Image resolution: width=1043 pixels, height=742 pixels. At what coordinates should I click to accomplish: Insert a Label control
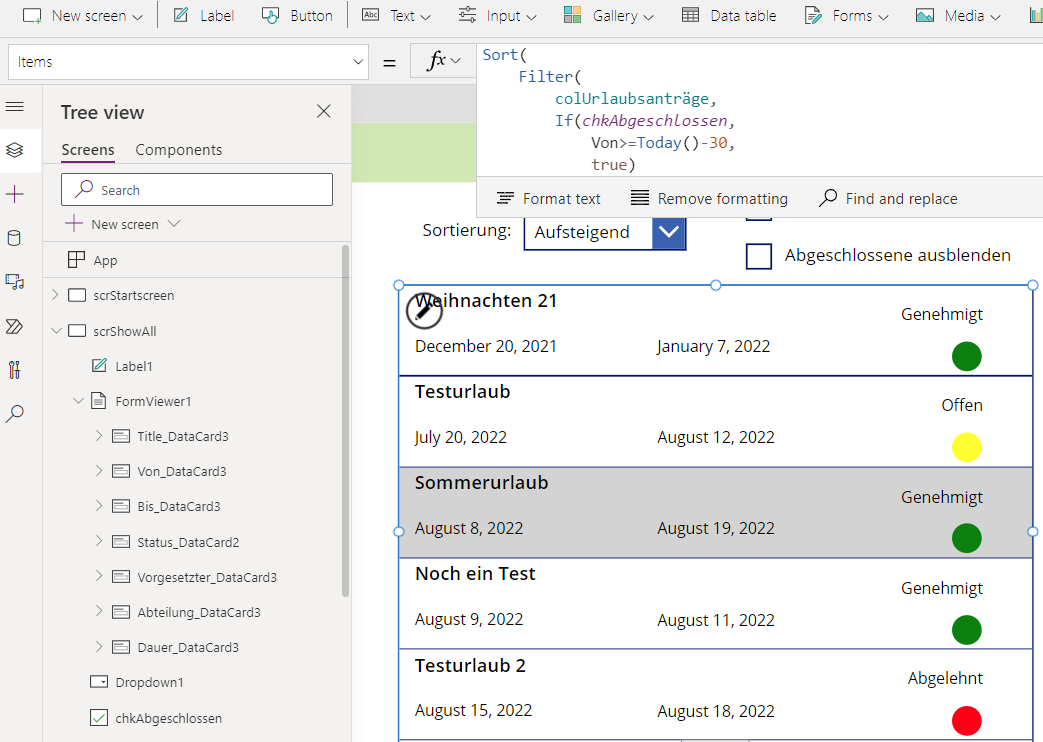point(204,15)
